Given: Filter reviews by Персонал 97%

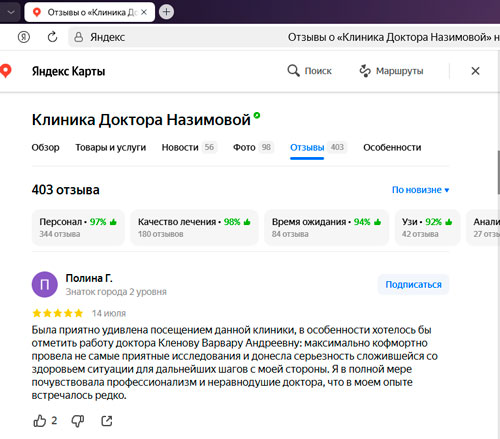Looking at the screenshot, I should [x=78, y=227].
